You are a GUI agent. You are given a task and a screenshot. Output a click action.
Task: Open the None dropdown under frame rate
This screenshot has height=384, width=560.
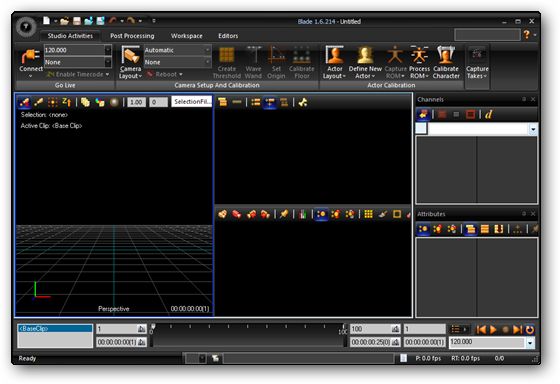click(x=108, y=62)
